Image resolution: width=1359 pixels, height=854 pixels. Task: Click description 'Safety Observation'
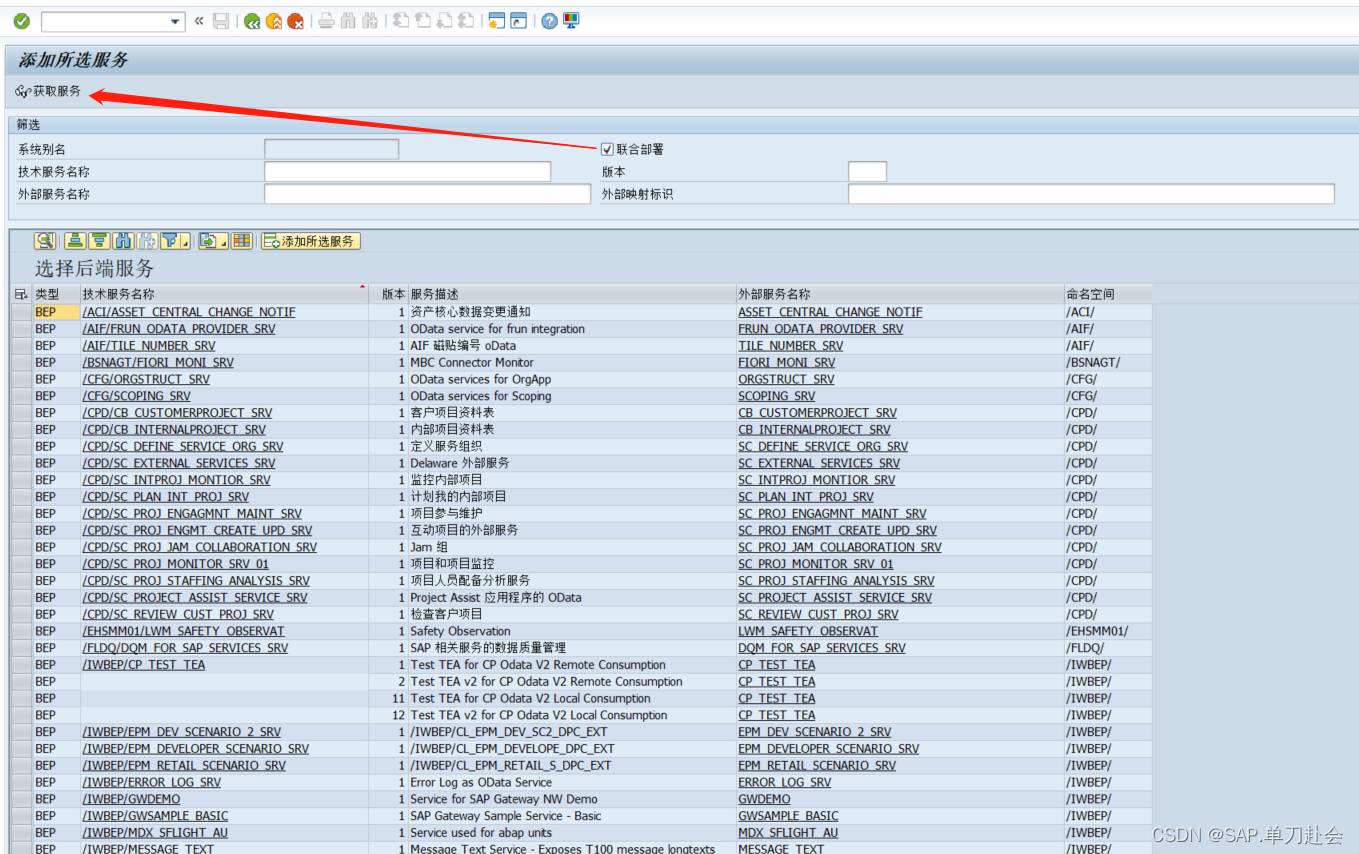coord(460,631)
